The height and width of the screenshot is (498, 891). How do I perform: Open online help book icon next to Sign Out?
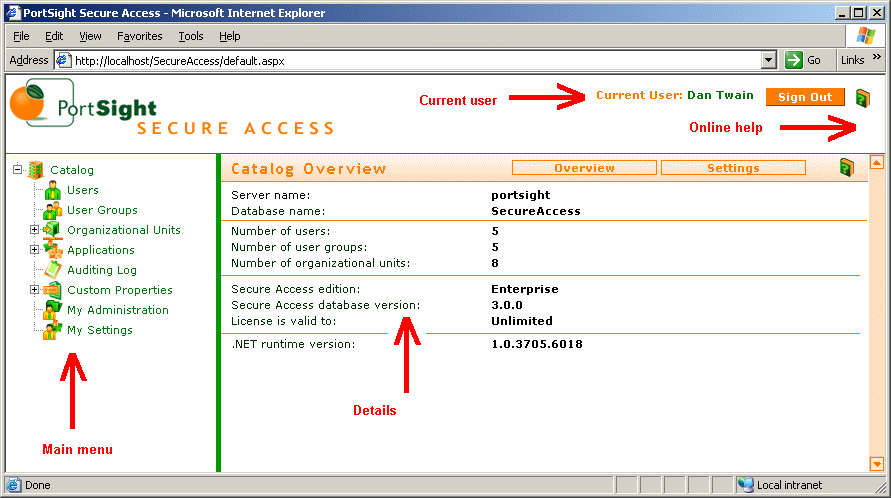(x=863, y=98)
